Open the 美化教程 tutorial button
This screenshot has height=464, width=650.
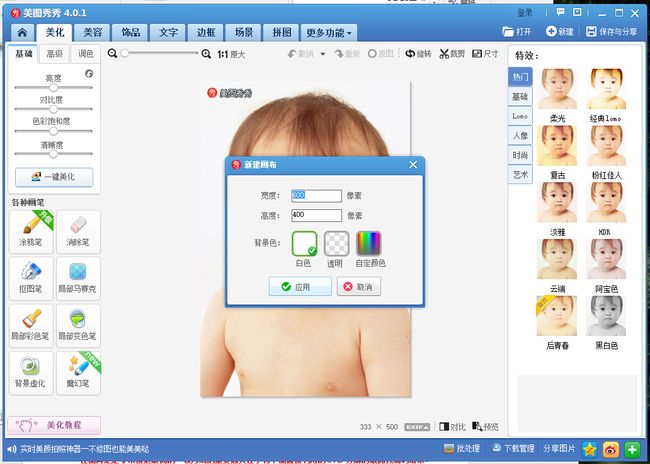(x=54, y=425)
